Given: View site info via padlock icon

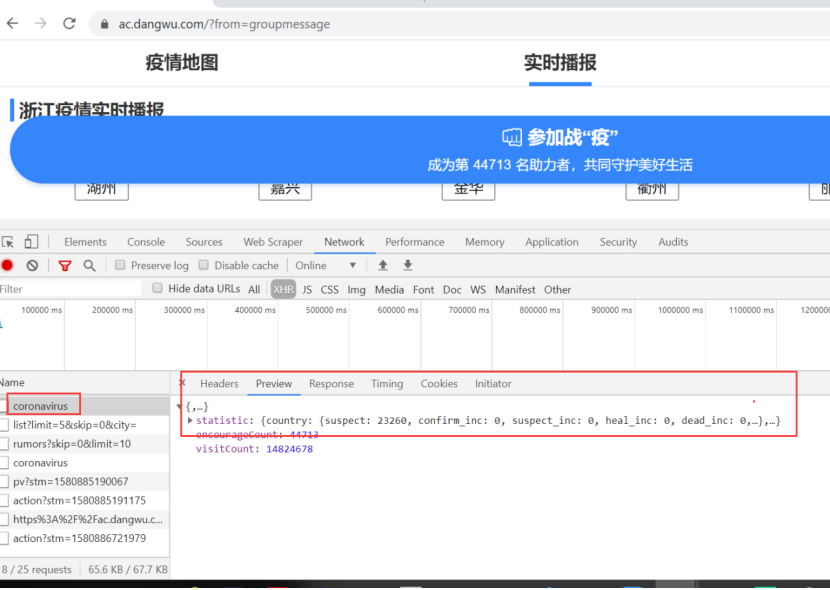Looking at the screenshot, I should pyautogui.click(x=104, y=24).
